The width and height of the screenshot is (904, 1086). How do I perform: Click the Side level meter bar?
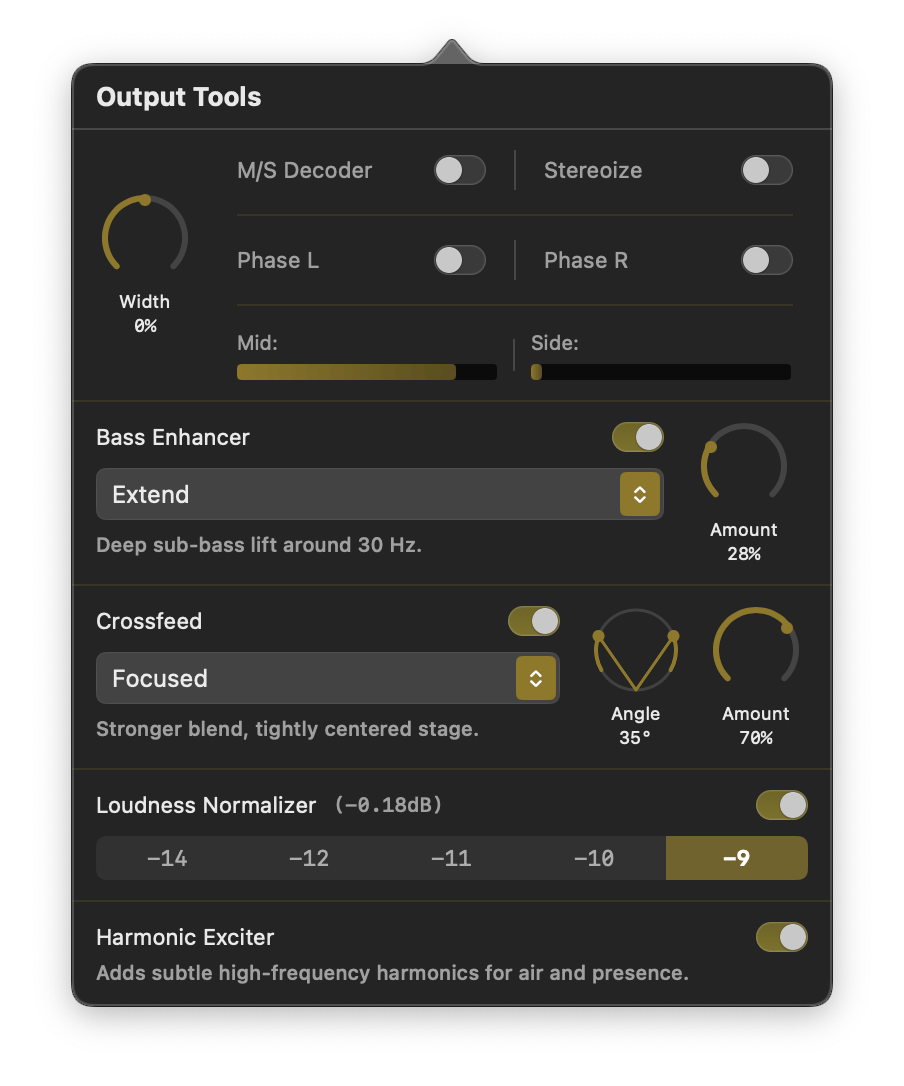coord(660,372)
